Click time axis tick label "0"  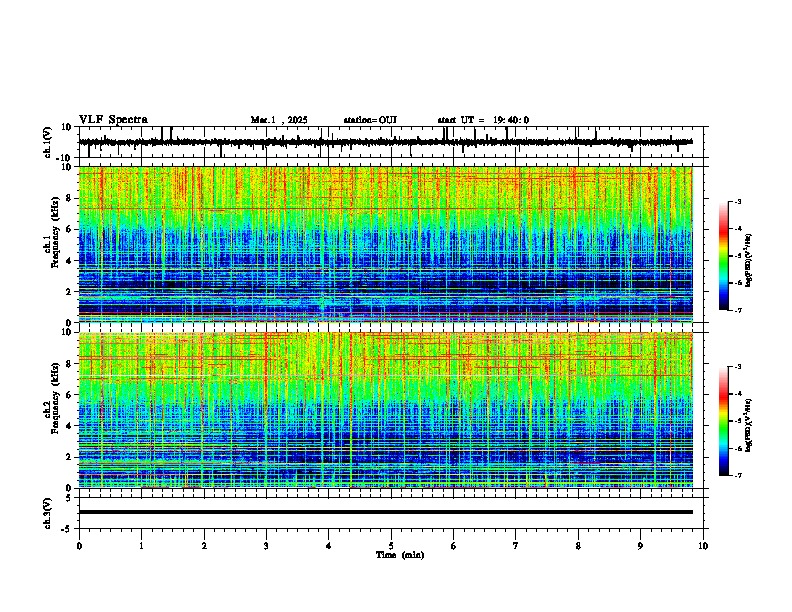click(x=79, y=546)
